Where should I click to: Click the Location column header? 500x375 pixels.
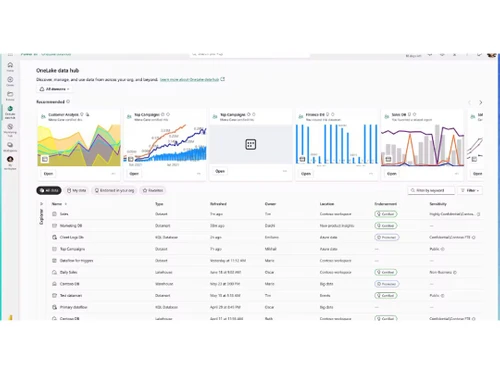(327, 204)
